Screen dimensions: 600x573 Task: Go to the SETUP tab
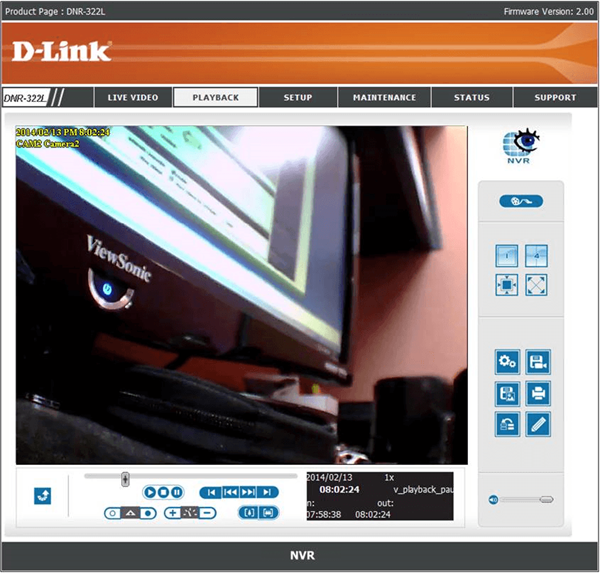coord(298,98)
